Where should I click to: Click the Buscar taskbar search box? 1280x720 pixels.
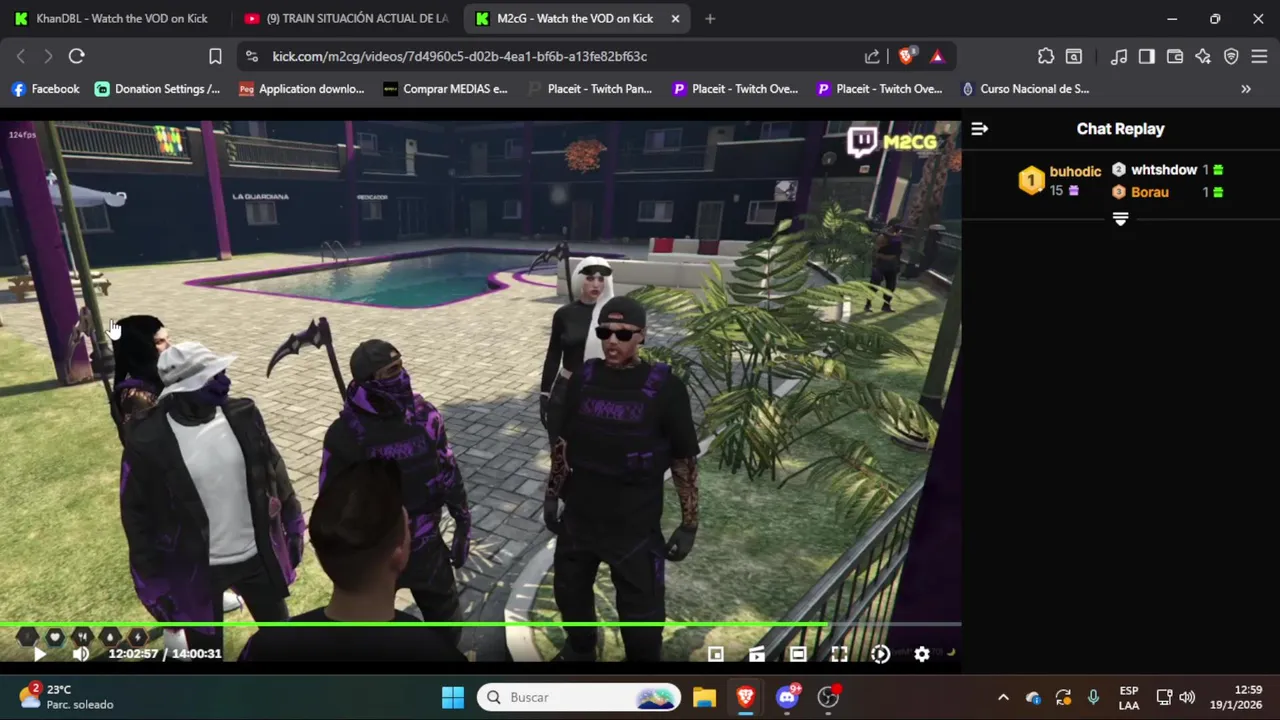tap(580, 697)
